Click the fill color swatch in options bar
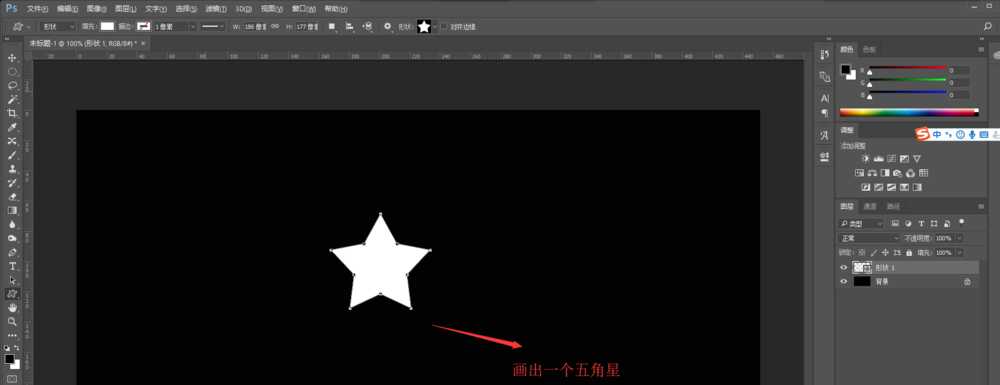The image size is (1000, 385). point(107,27)
